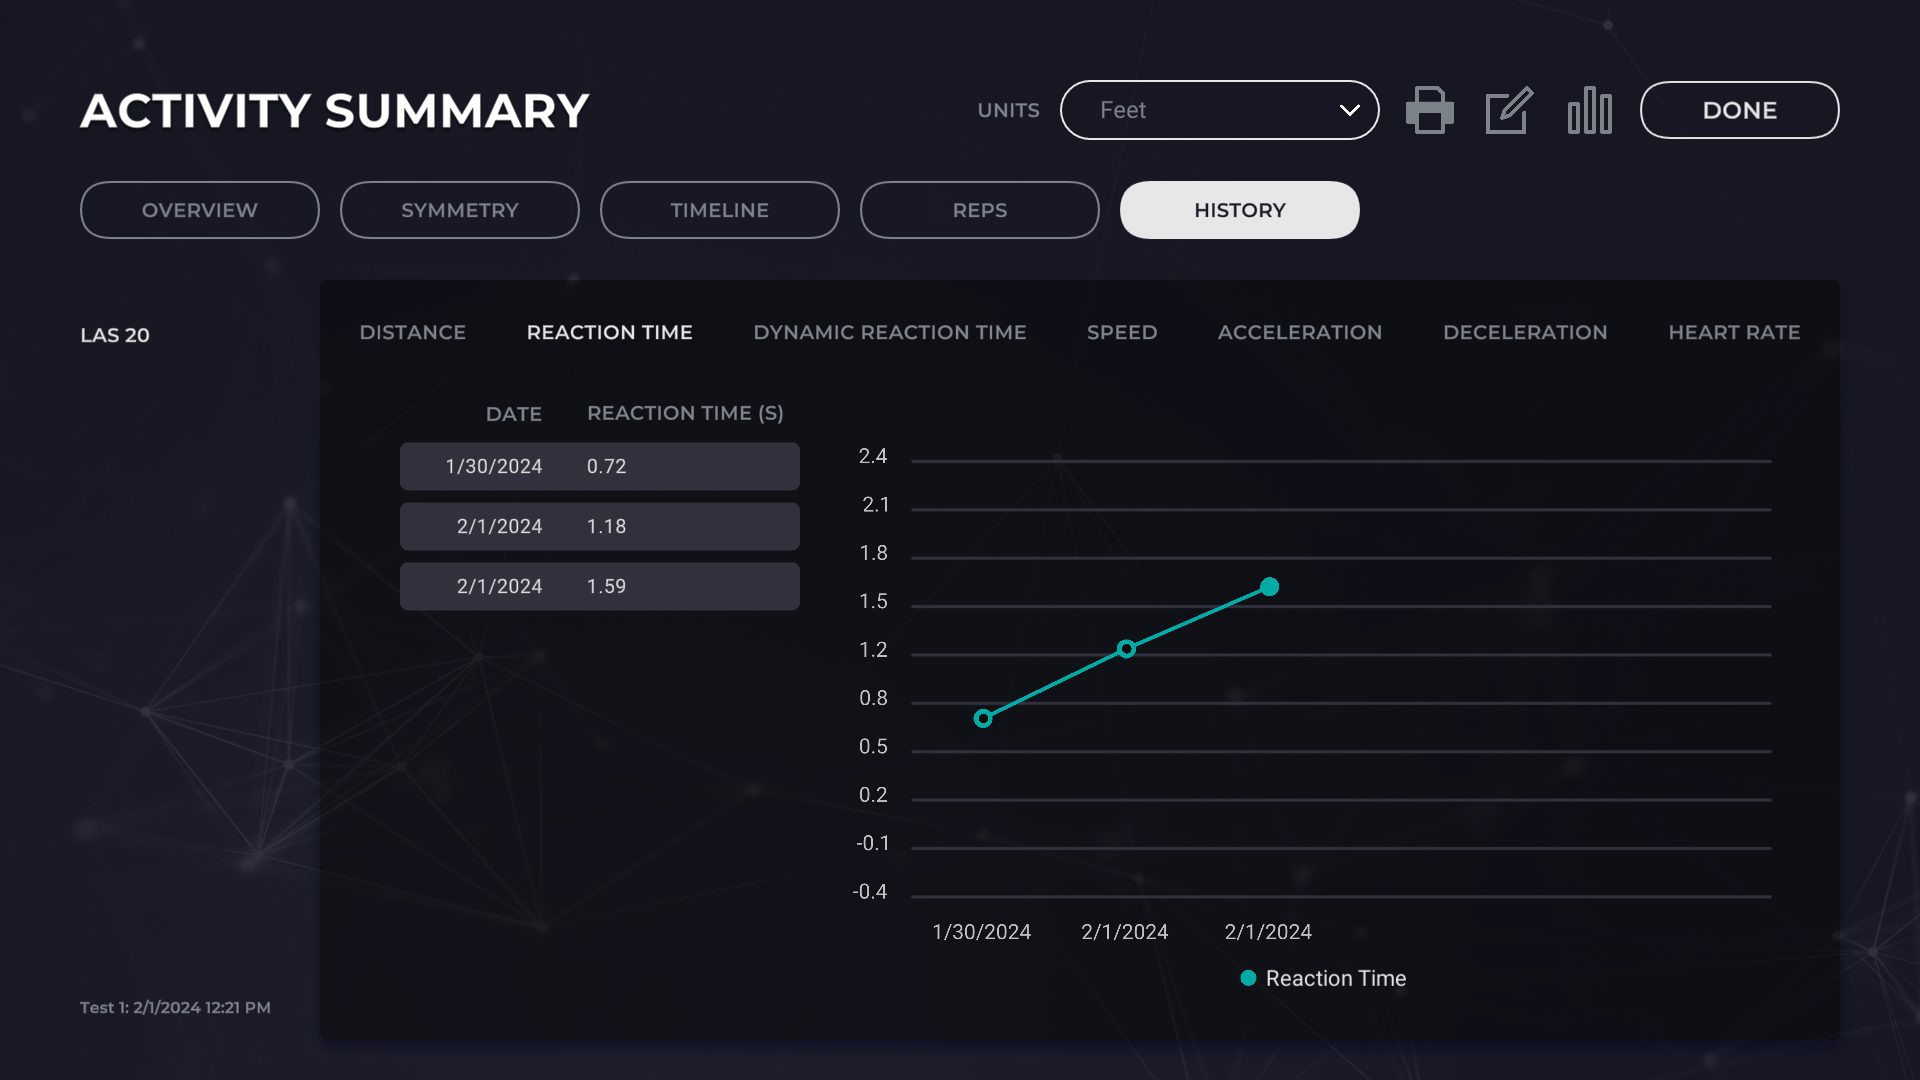Click the REACTION TIME (S) column header

[685, 413]
